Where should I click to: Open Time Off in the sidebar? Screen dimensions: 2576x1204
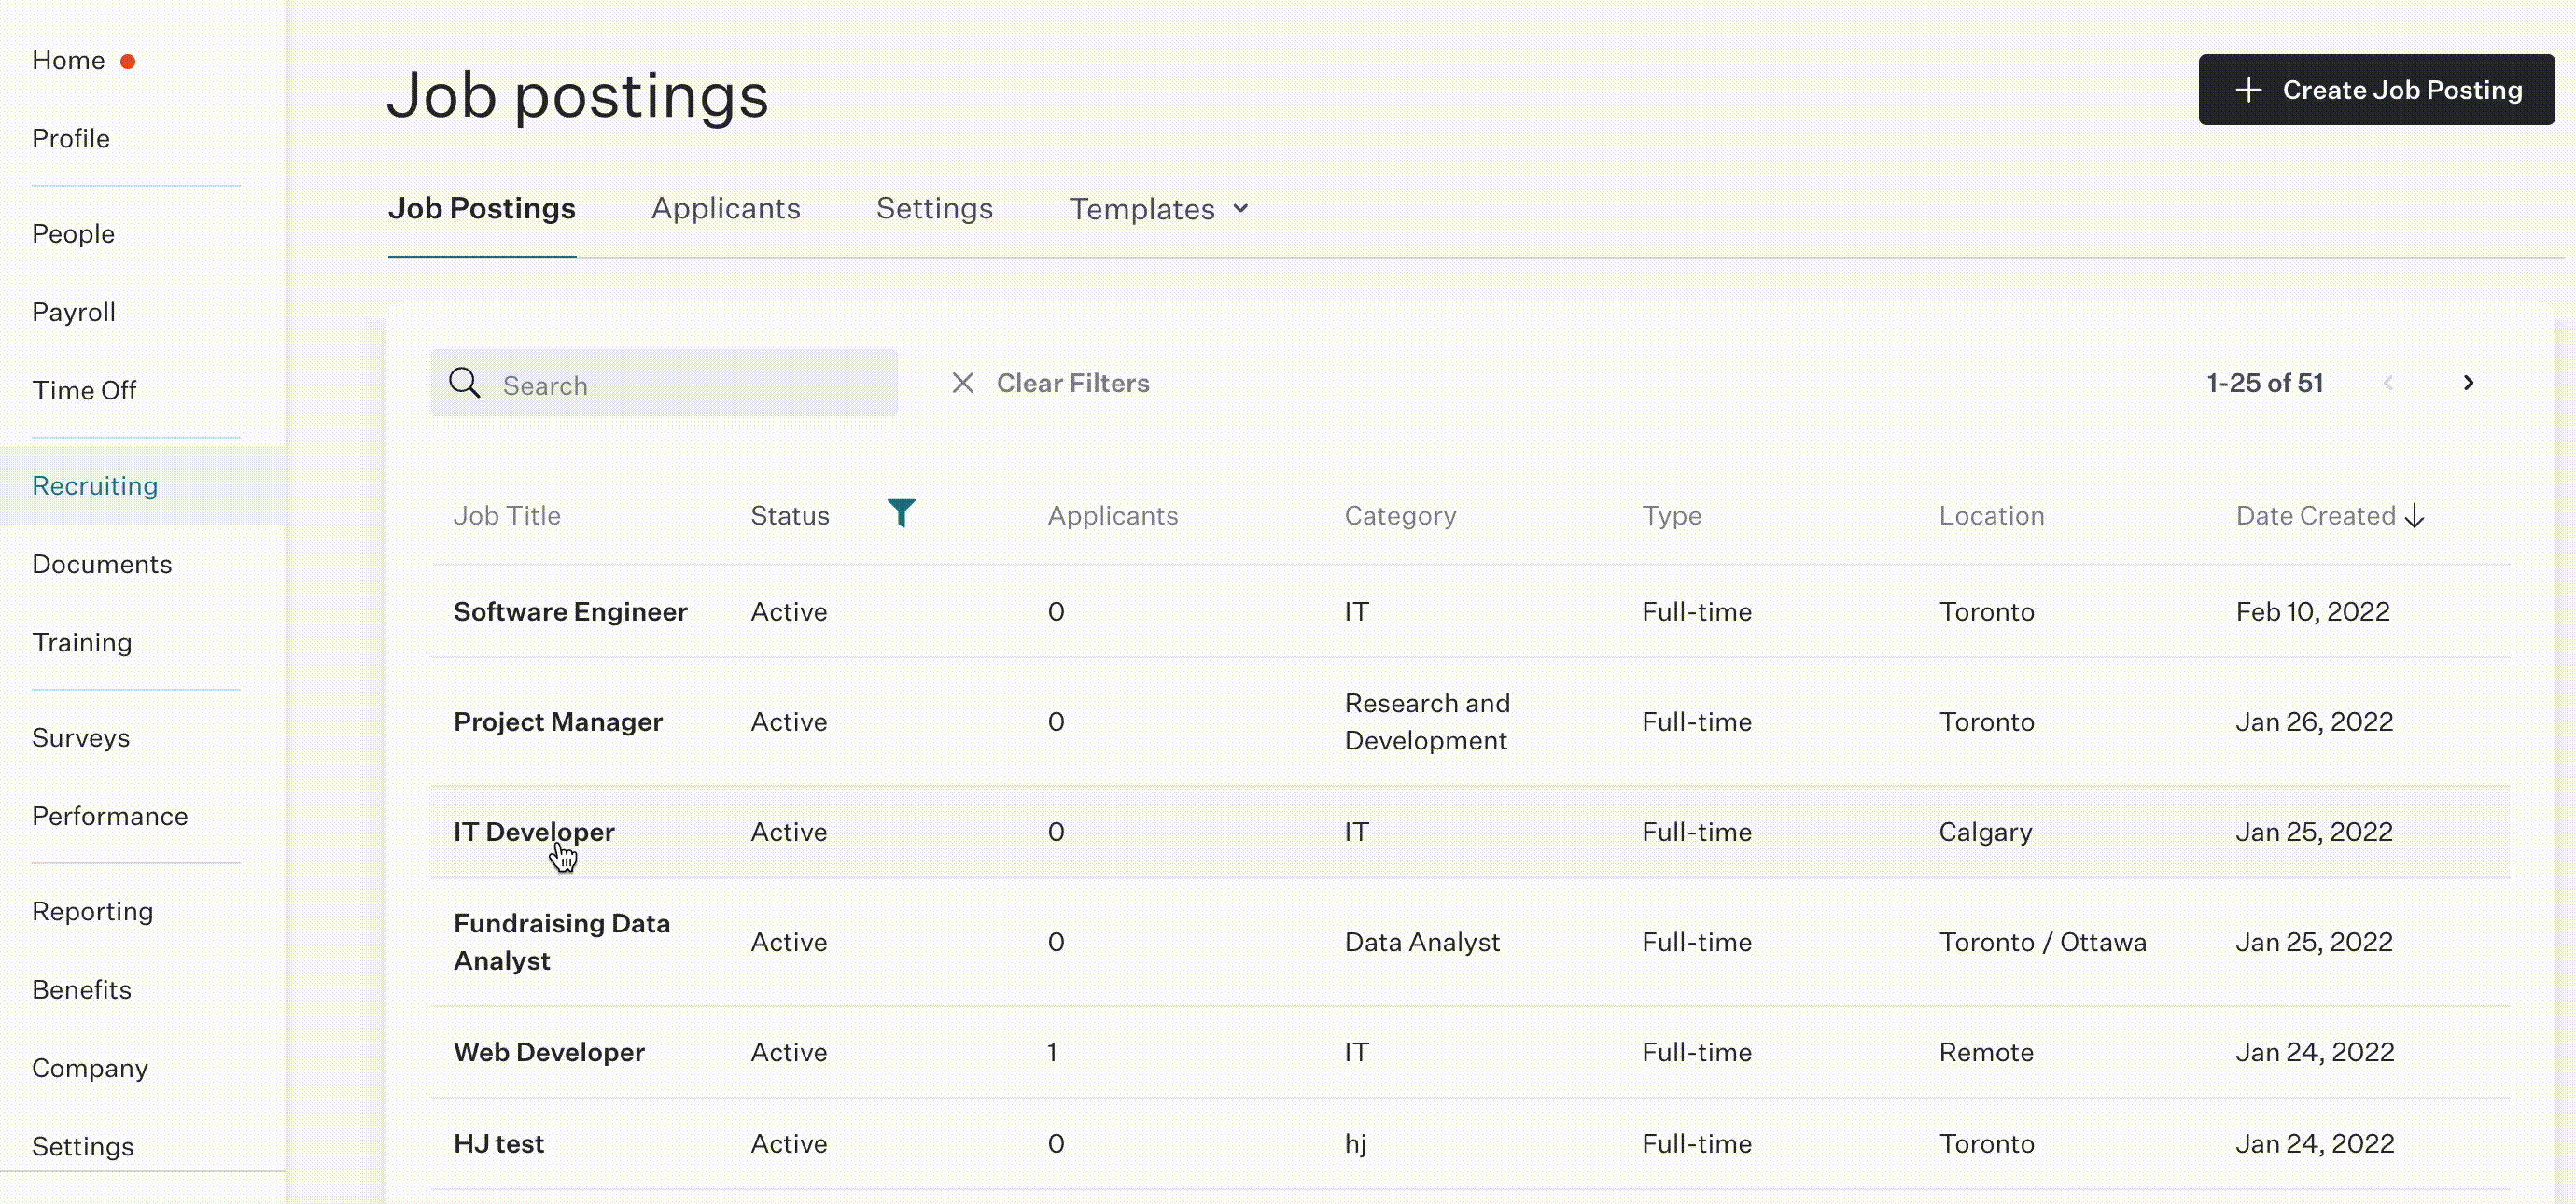[84, 390]
